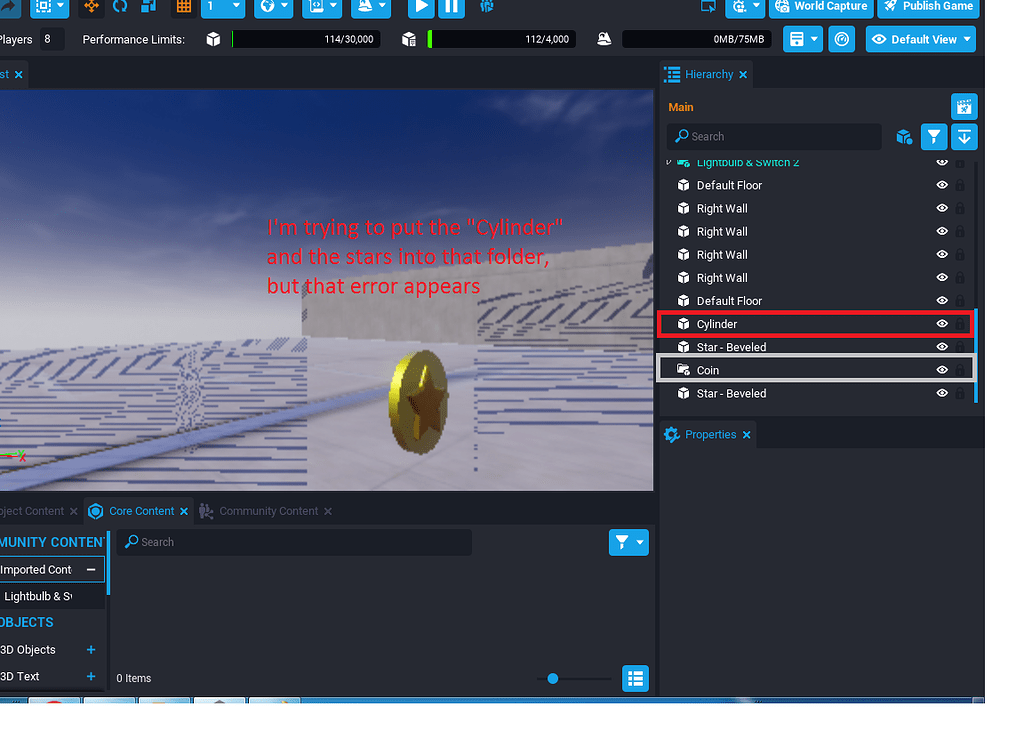
Task: Select the Translate (move) tool
Action: point(91,7)
